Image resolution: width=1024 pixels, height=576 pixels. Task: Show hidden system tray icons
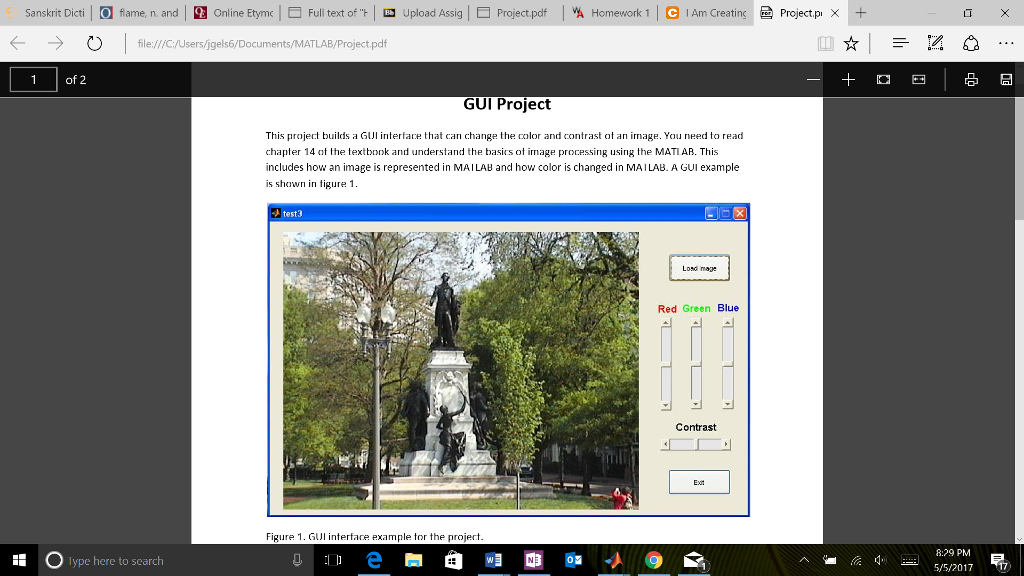804,560
